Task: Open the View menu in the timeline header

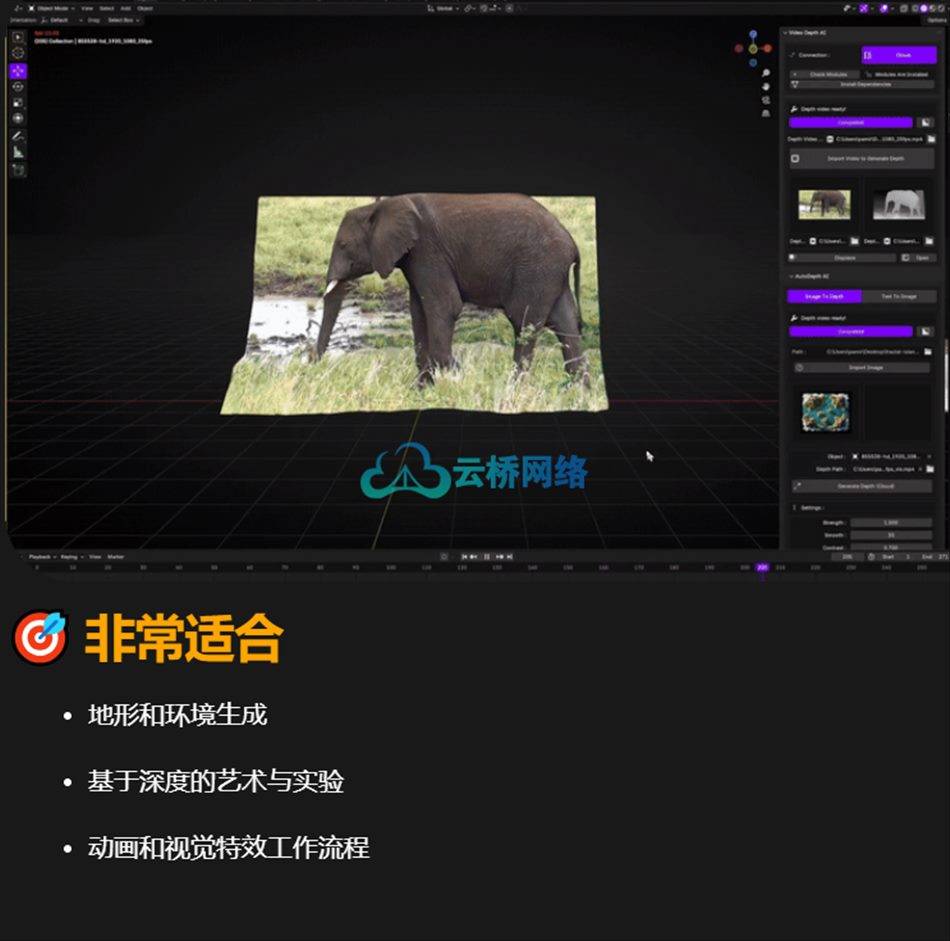Action: point(95,557)
